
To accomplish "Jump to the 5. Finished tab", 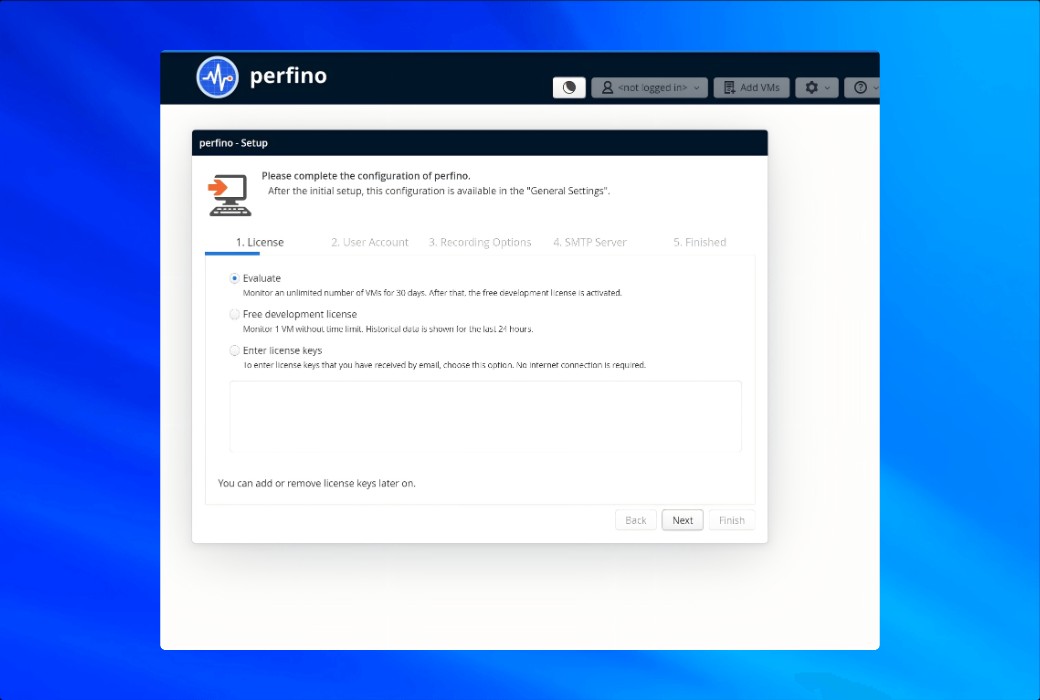I will tap(700, 242).
